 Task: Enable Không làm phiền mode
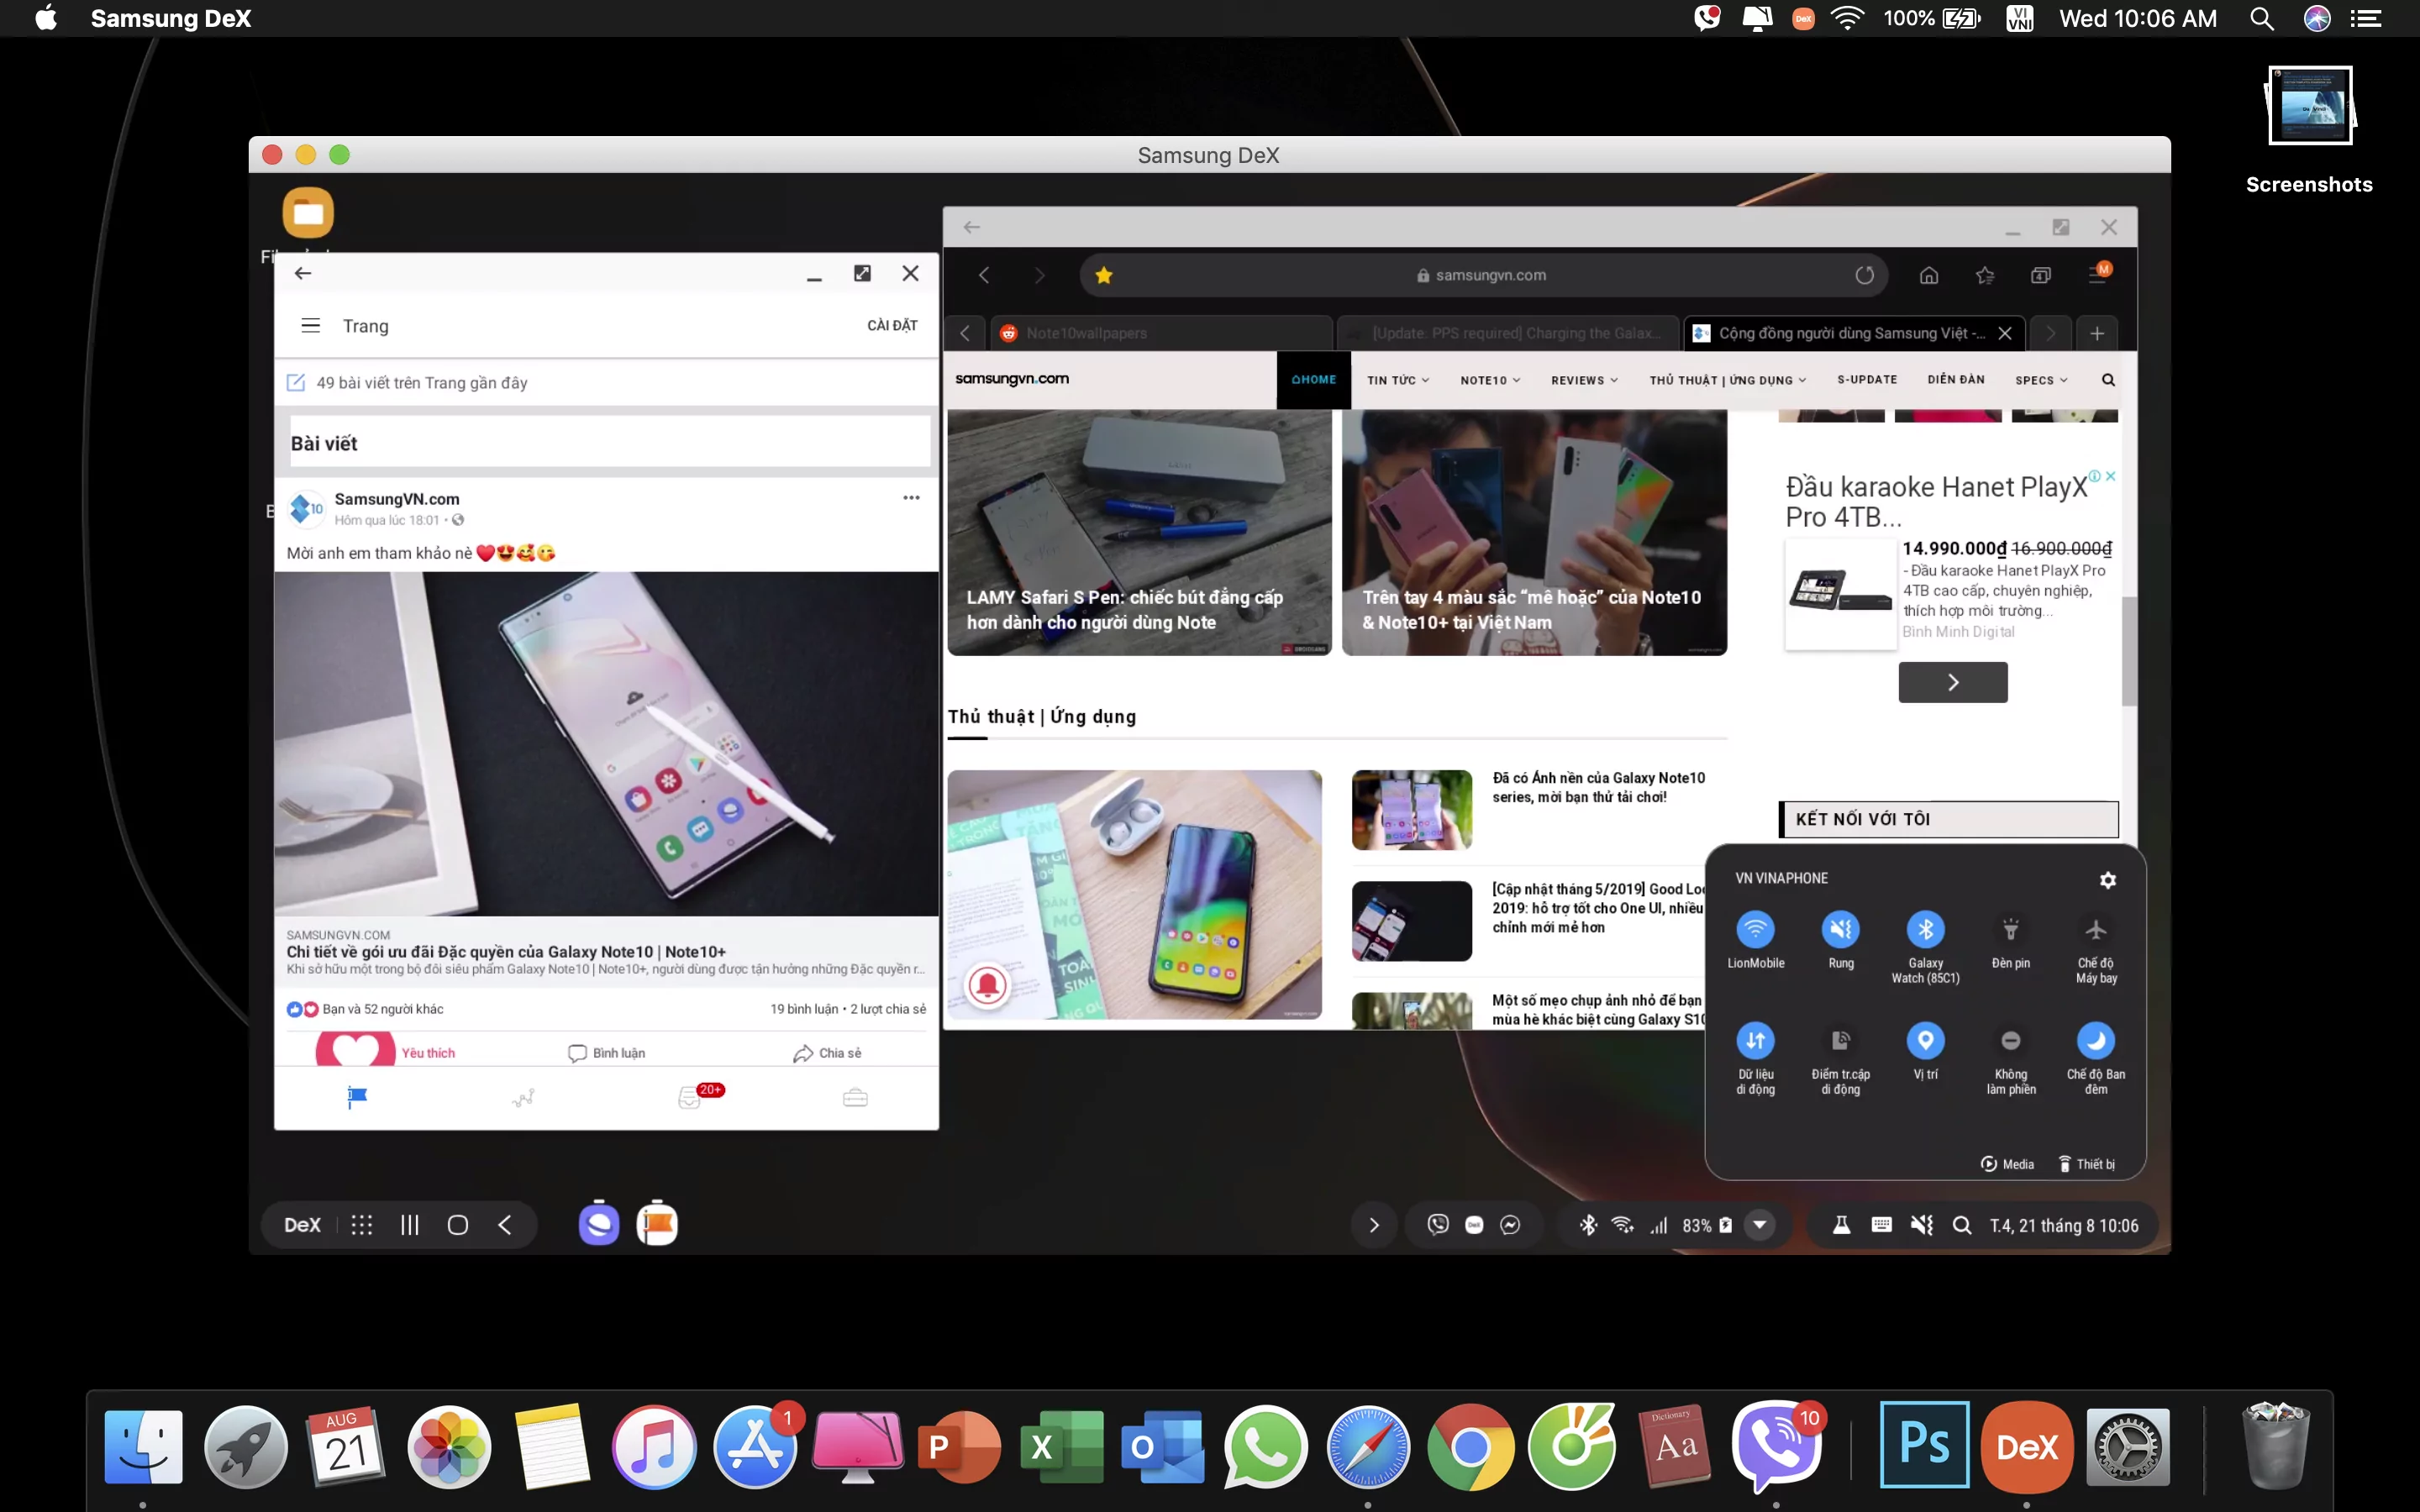(x=2010, y=1041)
